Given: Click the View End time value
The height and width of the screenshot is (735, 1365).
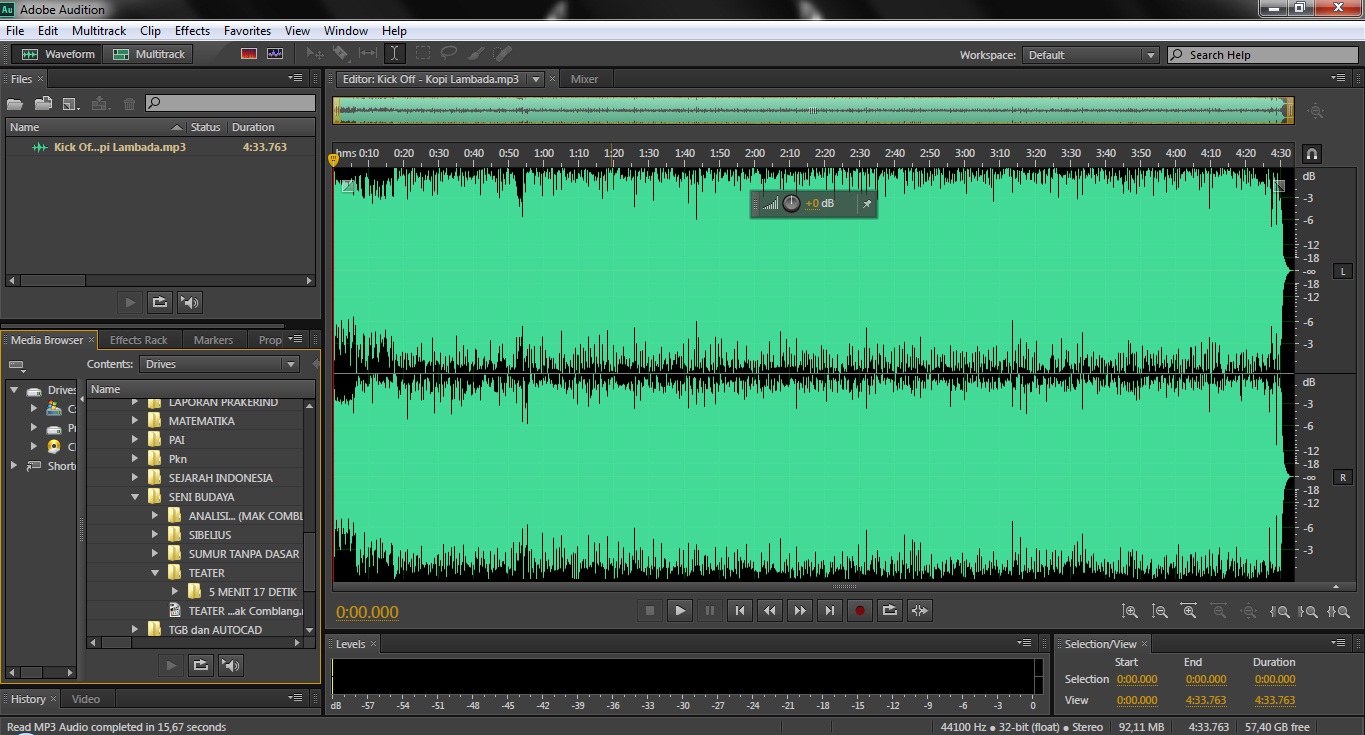Looking at the screenshot, I should click(1206, 700).
